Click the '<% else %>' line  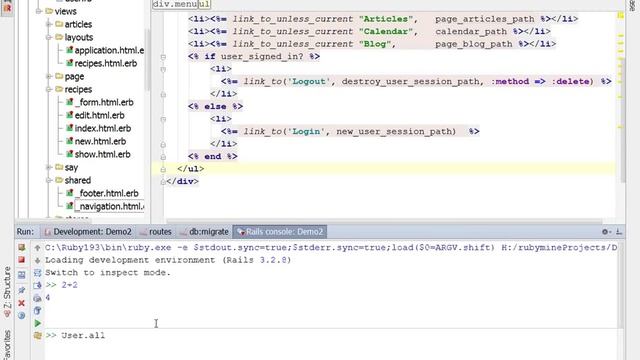(216, 107)
